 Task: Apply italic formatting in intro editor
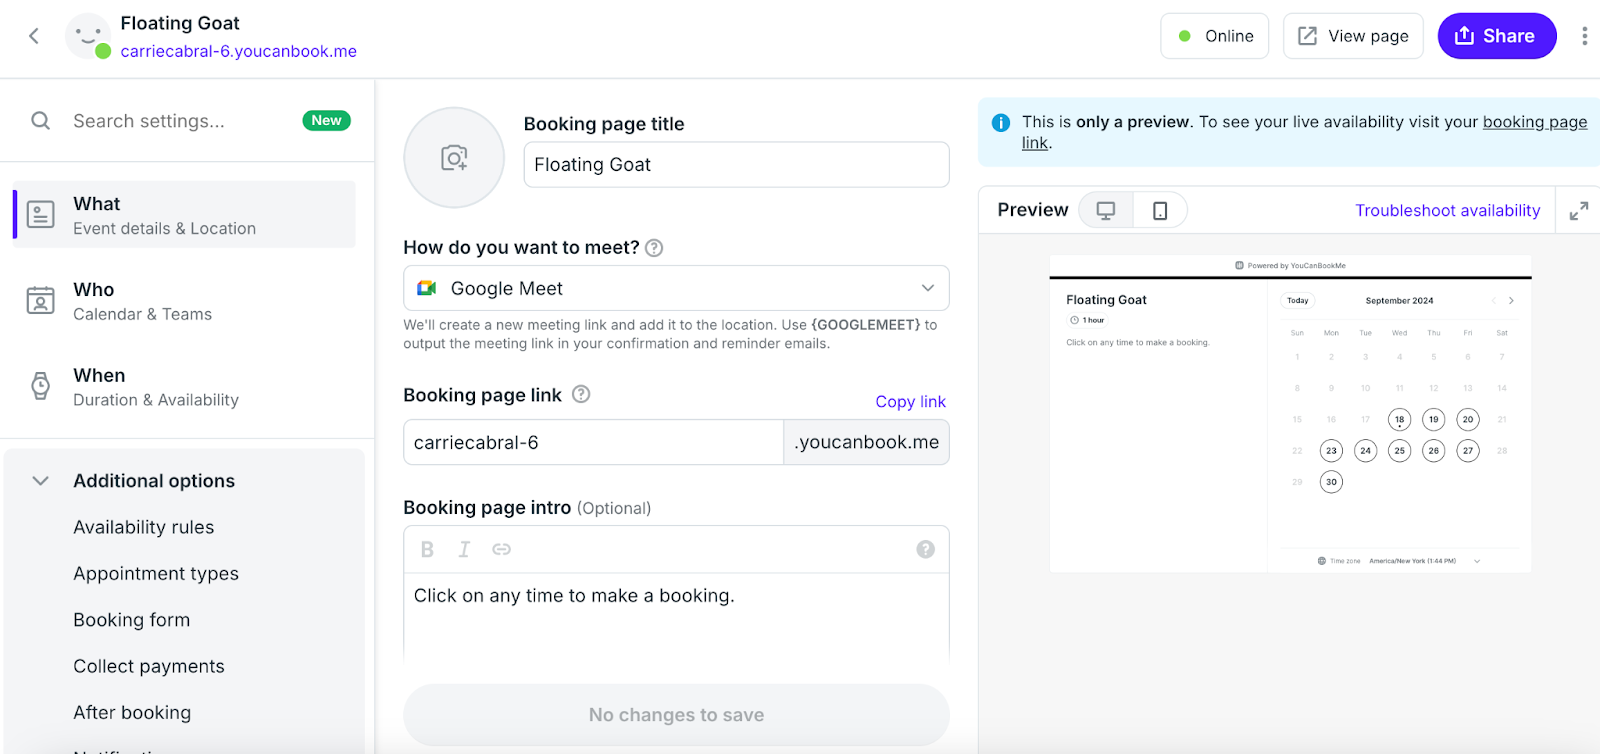pyautogui.click(x=464, y=549)
